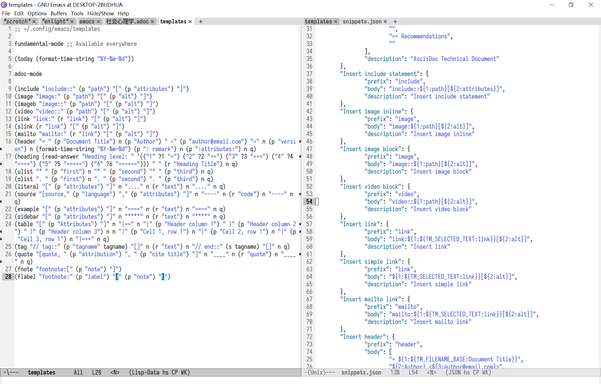The width and height of the screenshot is (601, 384).
Task: Place cursor on the (sidebar template line
Action: point(120,217)
